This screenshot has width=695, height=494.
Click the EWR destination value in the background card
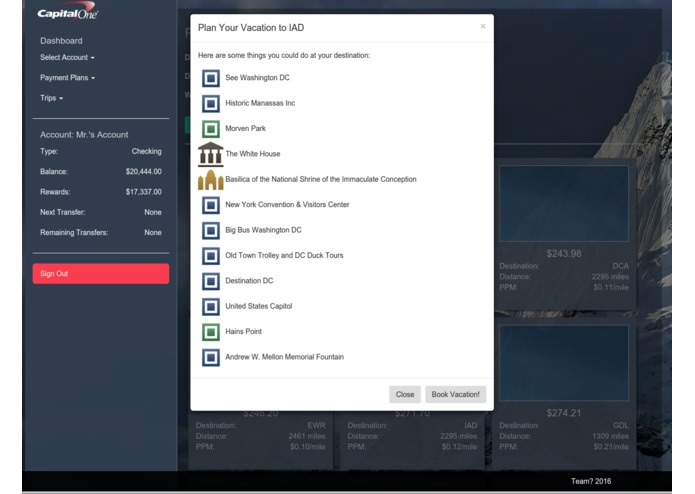[x=316, y=425]
